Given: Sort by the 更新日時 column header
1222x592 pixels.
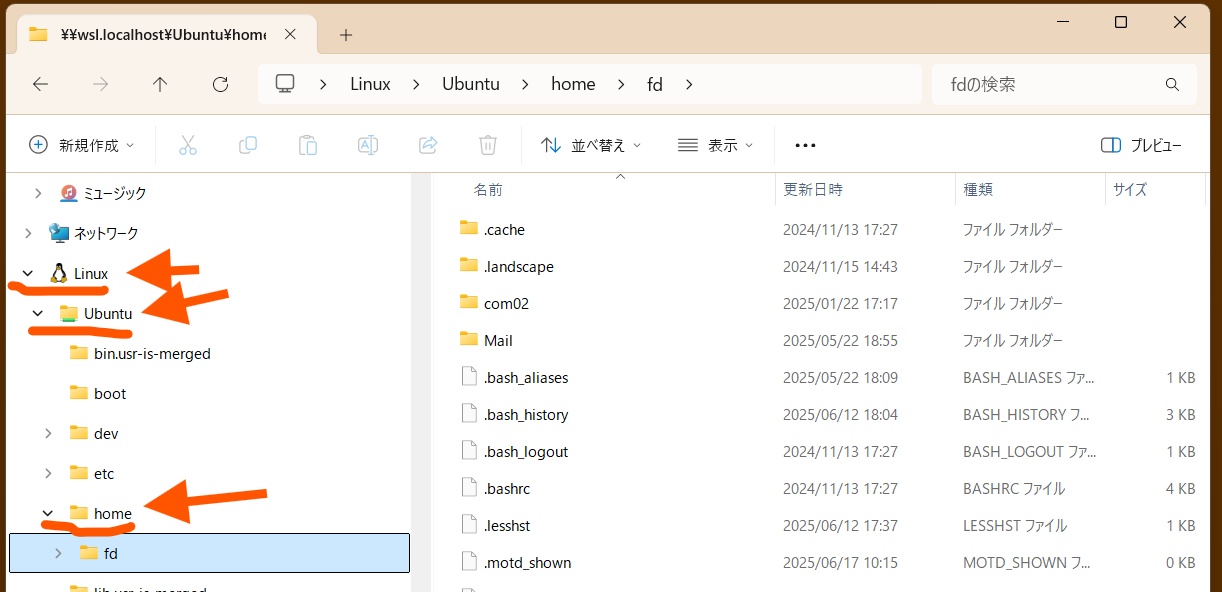Looking at the screenshot, I should click(x=813, y=189).
